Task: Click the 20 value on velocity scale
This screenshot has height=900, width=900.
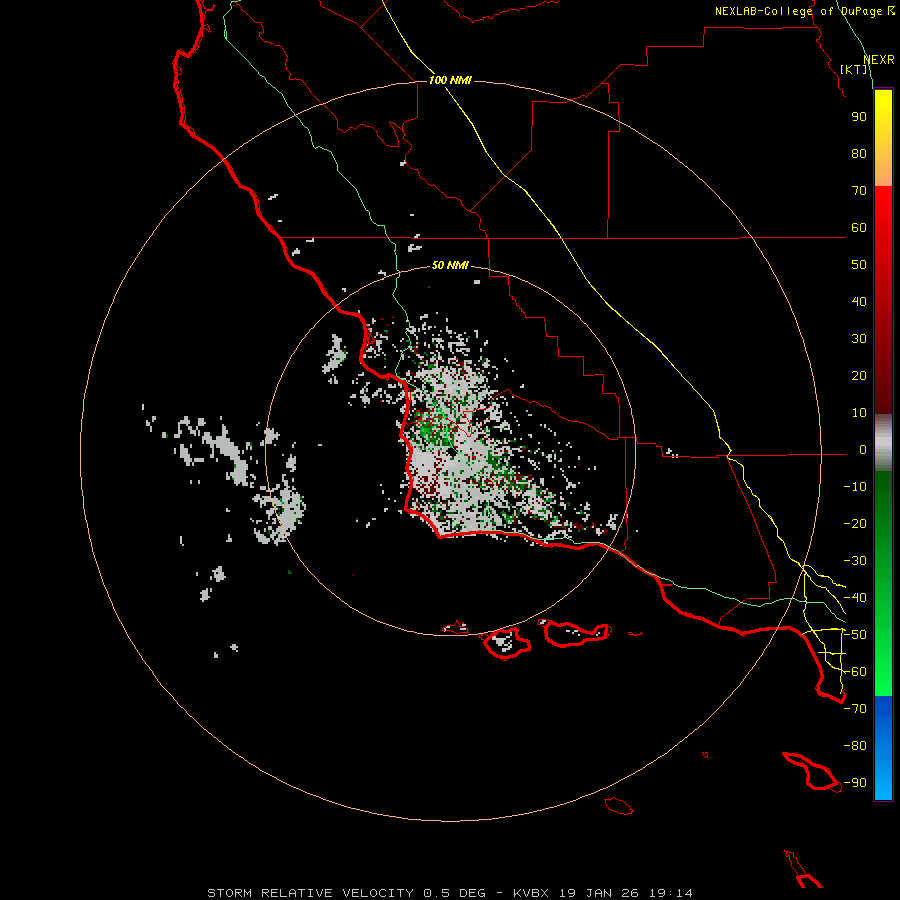Action: coord(859,375)
